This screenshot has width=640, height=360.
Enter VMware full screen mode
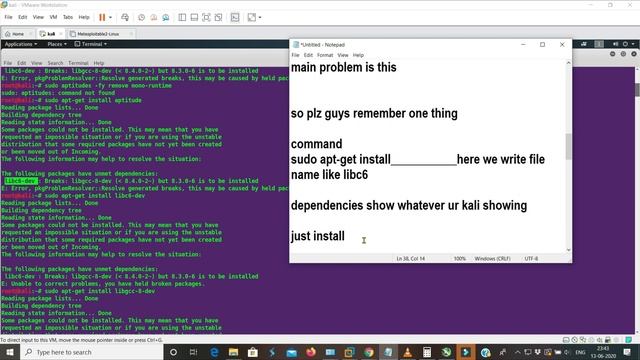click(206, 17)
